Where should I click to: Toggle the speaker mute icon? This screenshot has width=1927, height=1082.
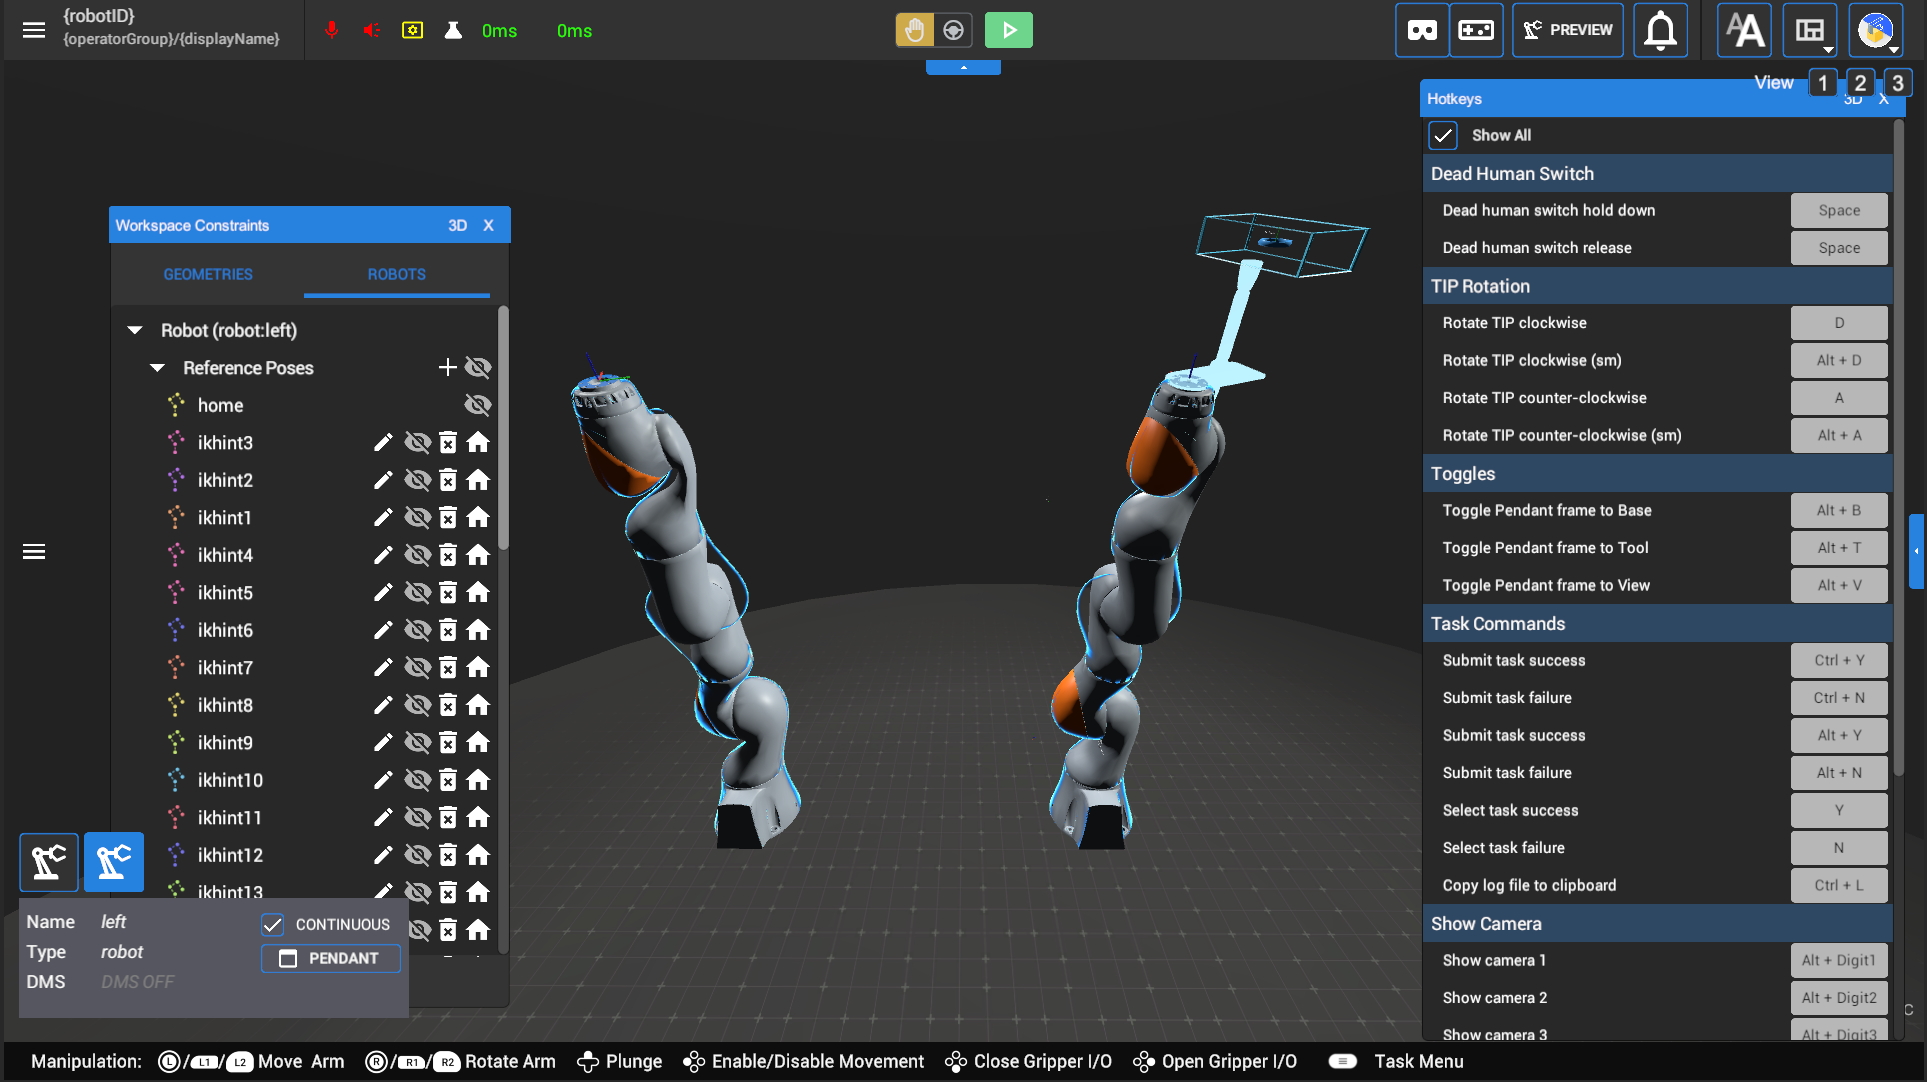[x=372, y=30]
